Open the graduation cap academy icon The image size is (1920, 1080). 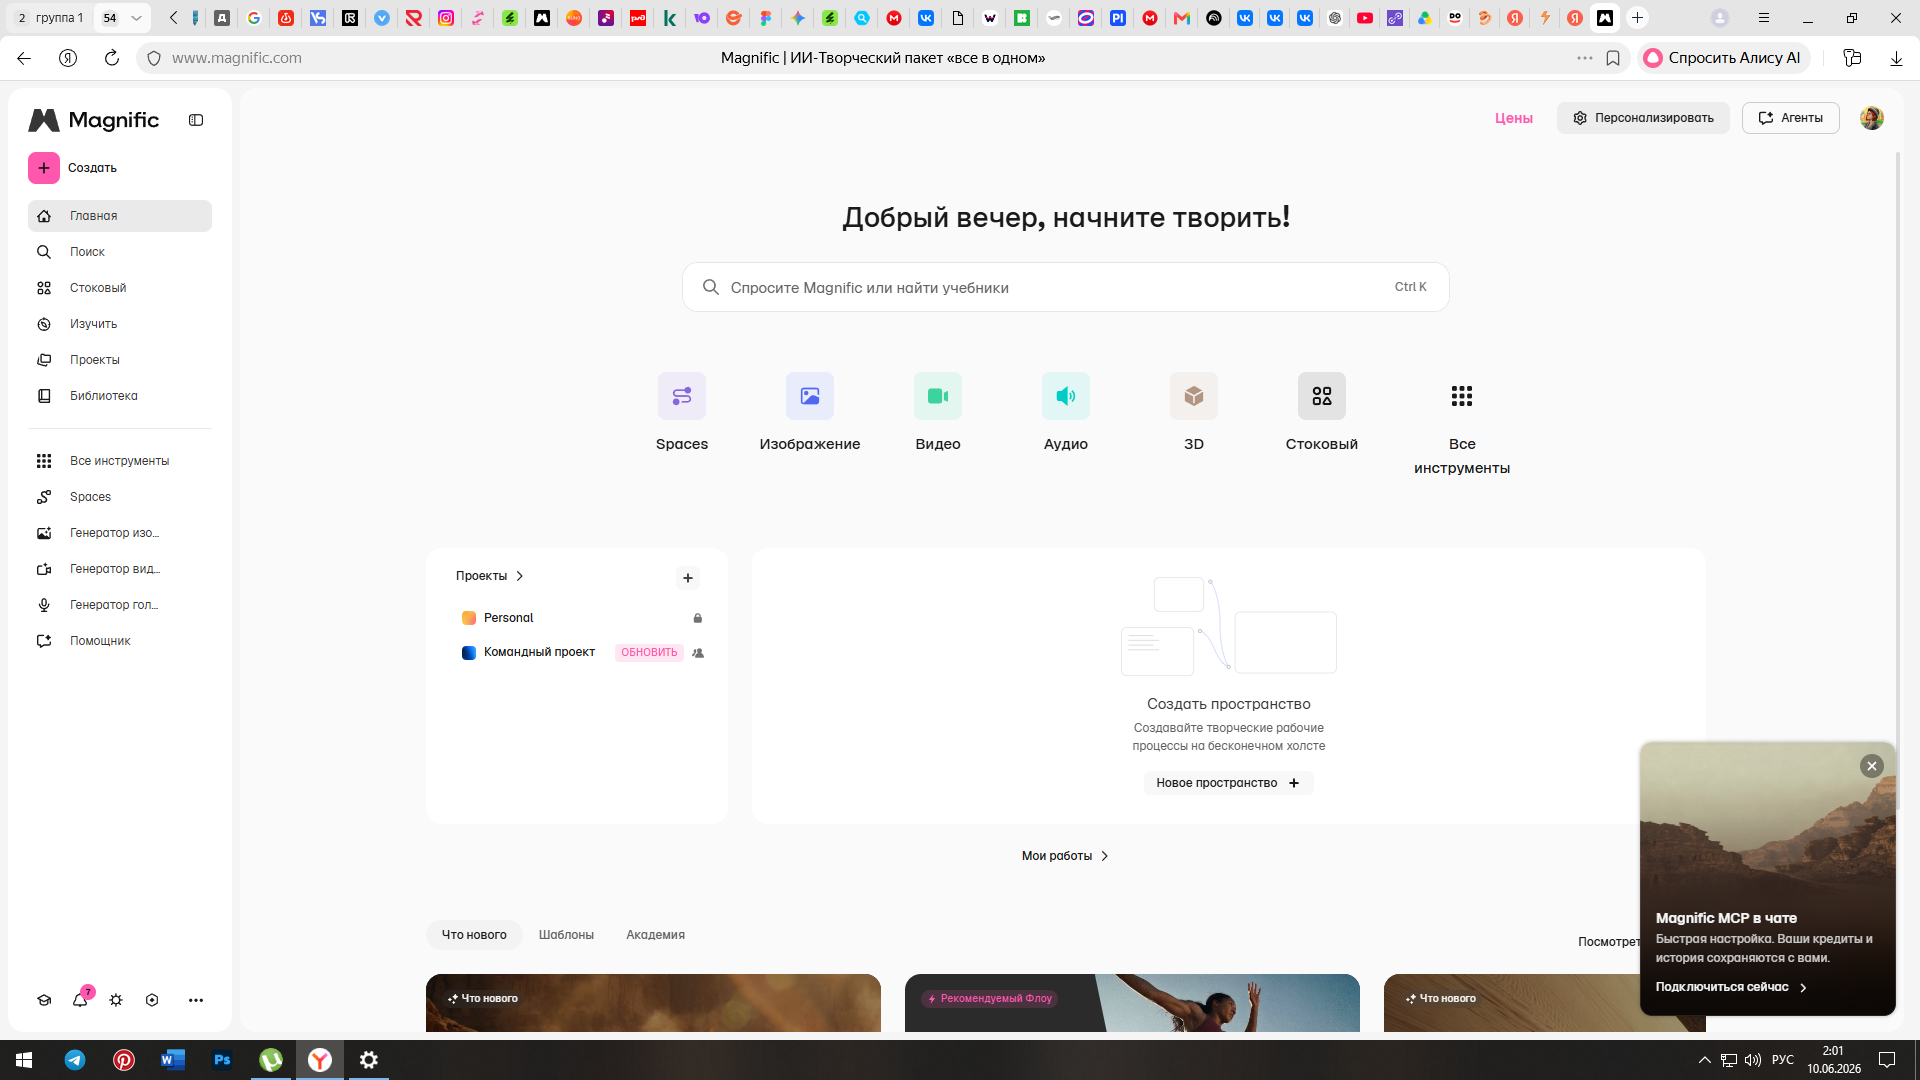(44, 1000)
